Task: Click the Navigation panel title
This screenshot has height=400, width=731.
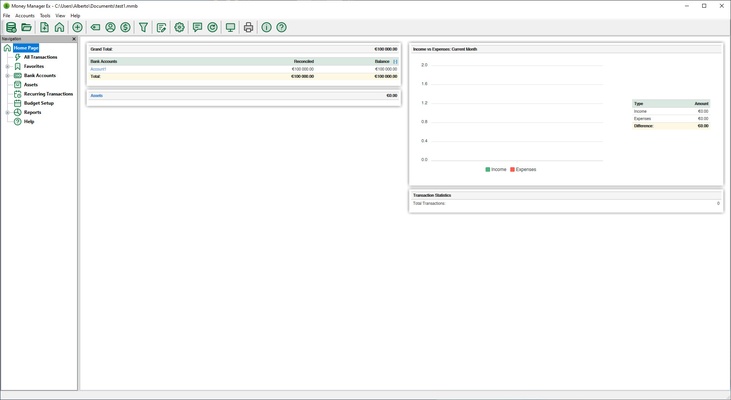Action: coord(12,39)
